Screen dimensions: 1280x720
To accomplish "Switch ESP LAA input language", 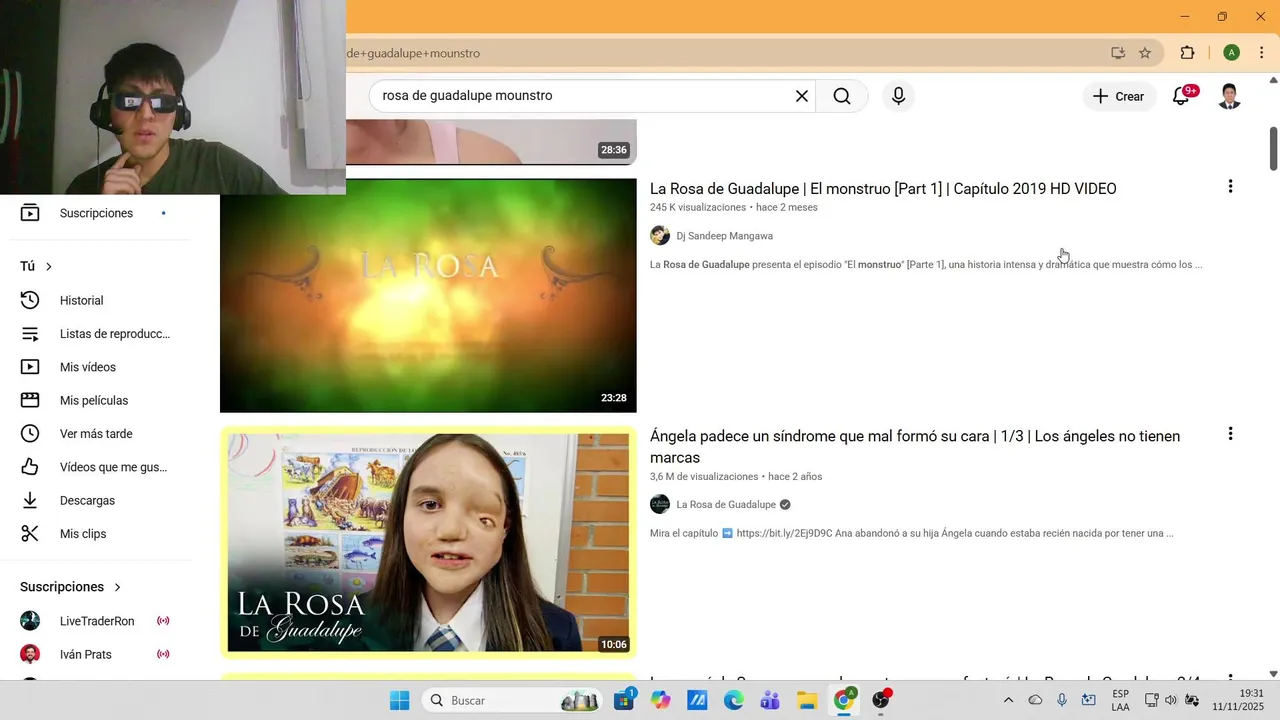I will [x=1120, y=700].
